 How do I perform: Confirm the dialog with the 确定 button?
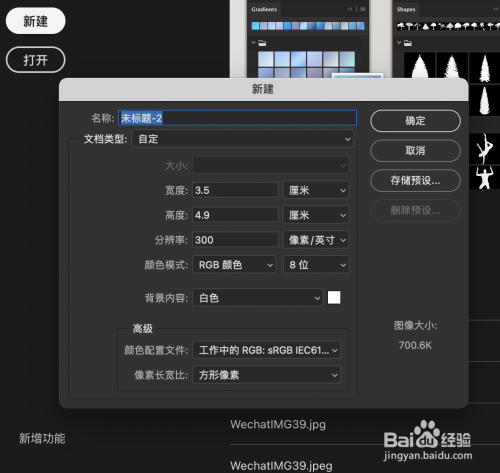point(415,121)
